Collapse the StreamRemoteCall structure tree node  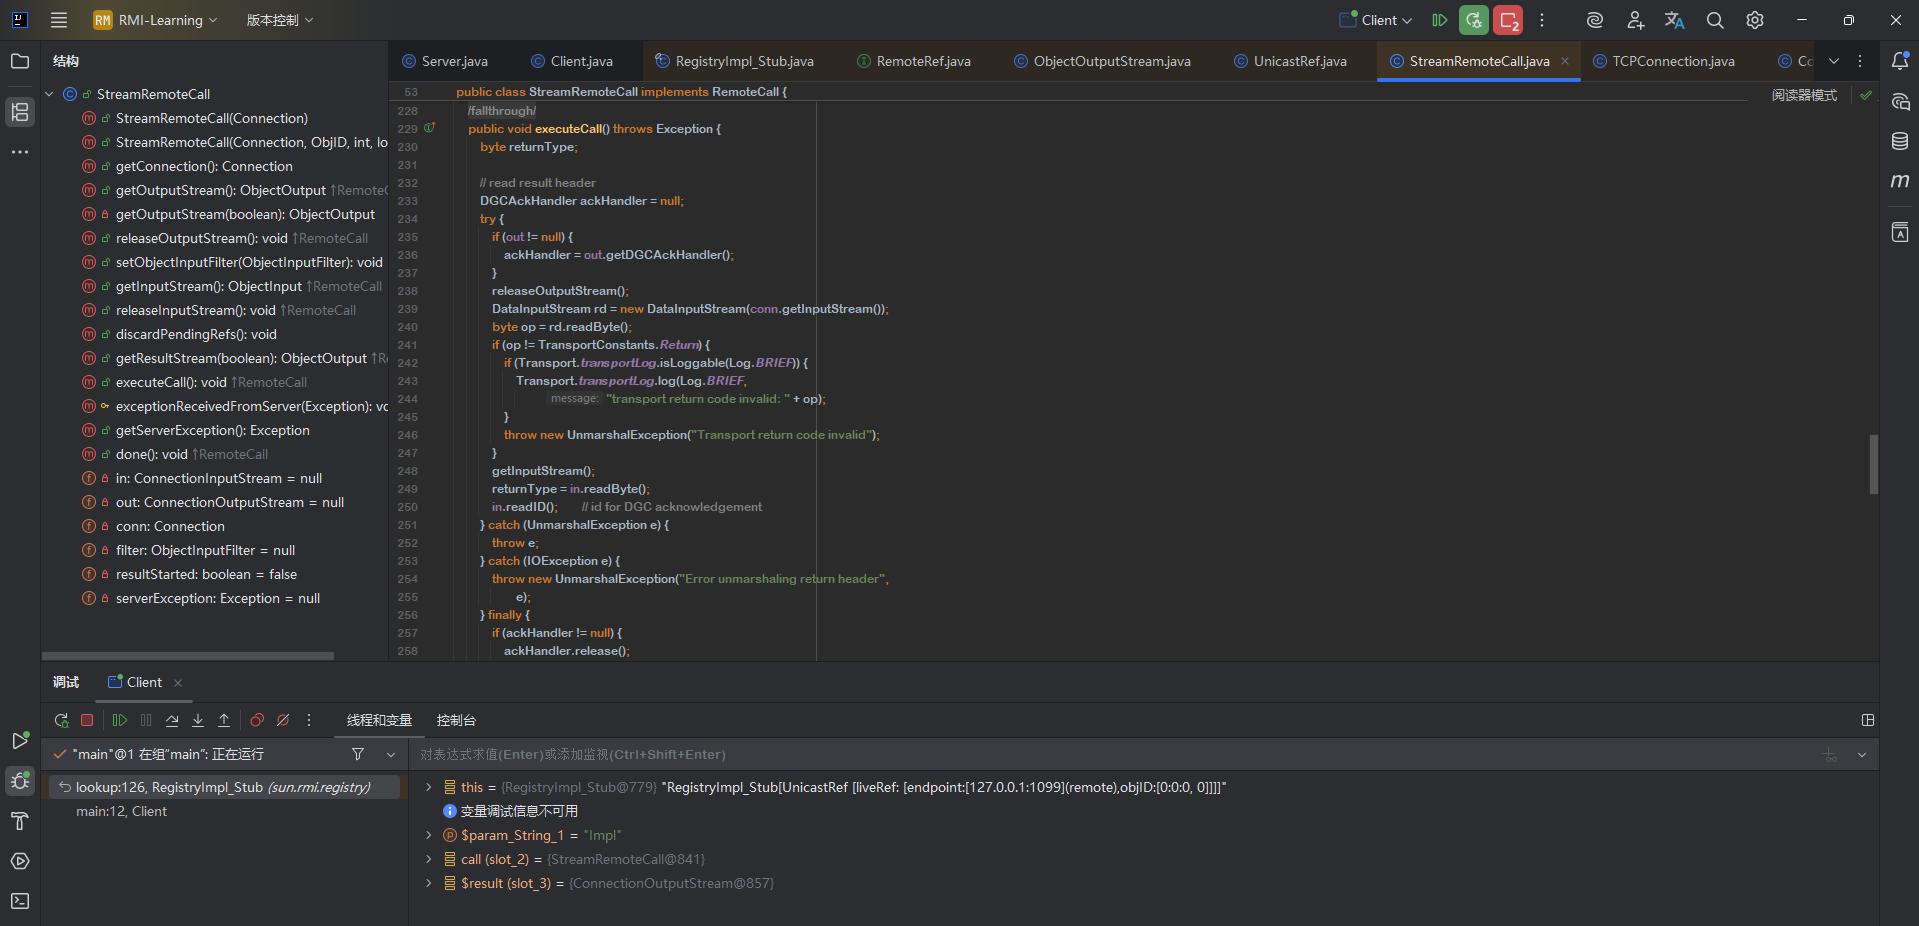click(x=49, y=94)
